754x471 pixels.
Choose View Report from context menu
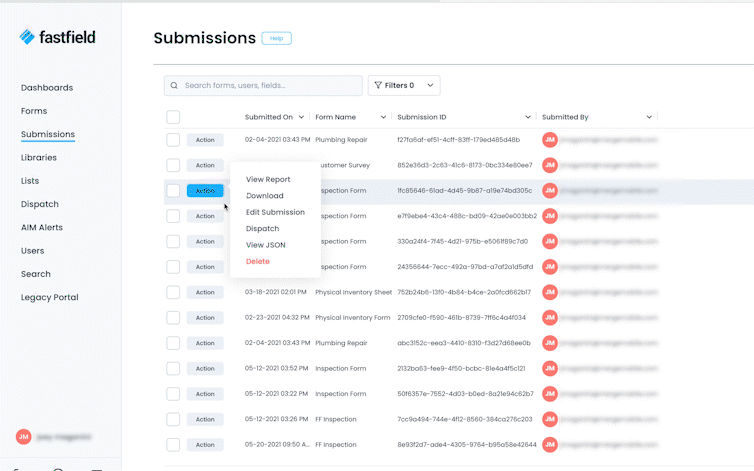click(268, 180)
